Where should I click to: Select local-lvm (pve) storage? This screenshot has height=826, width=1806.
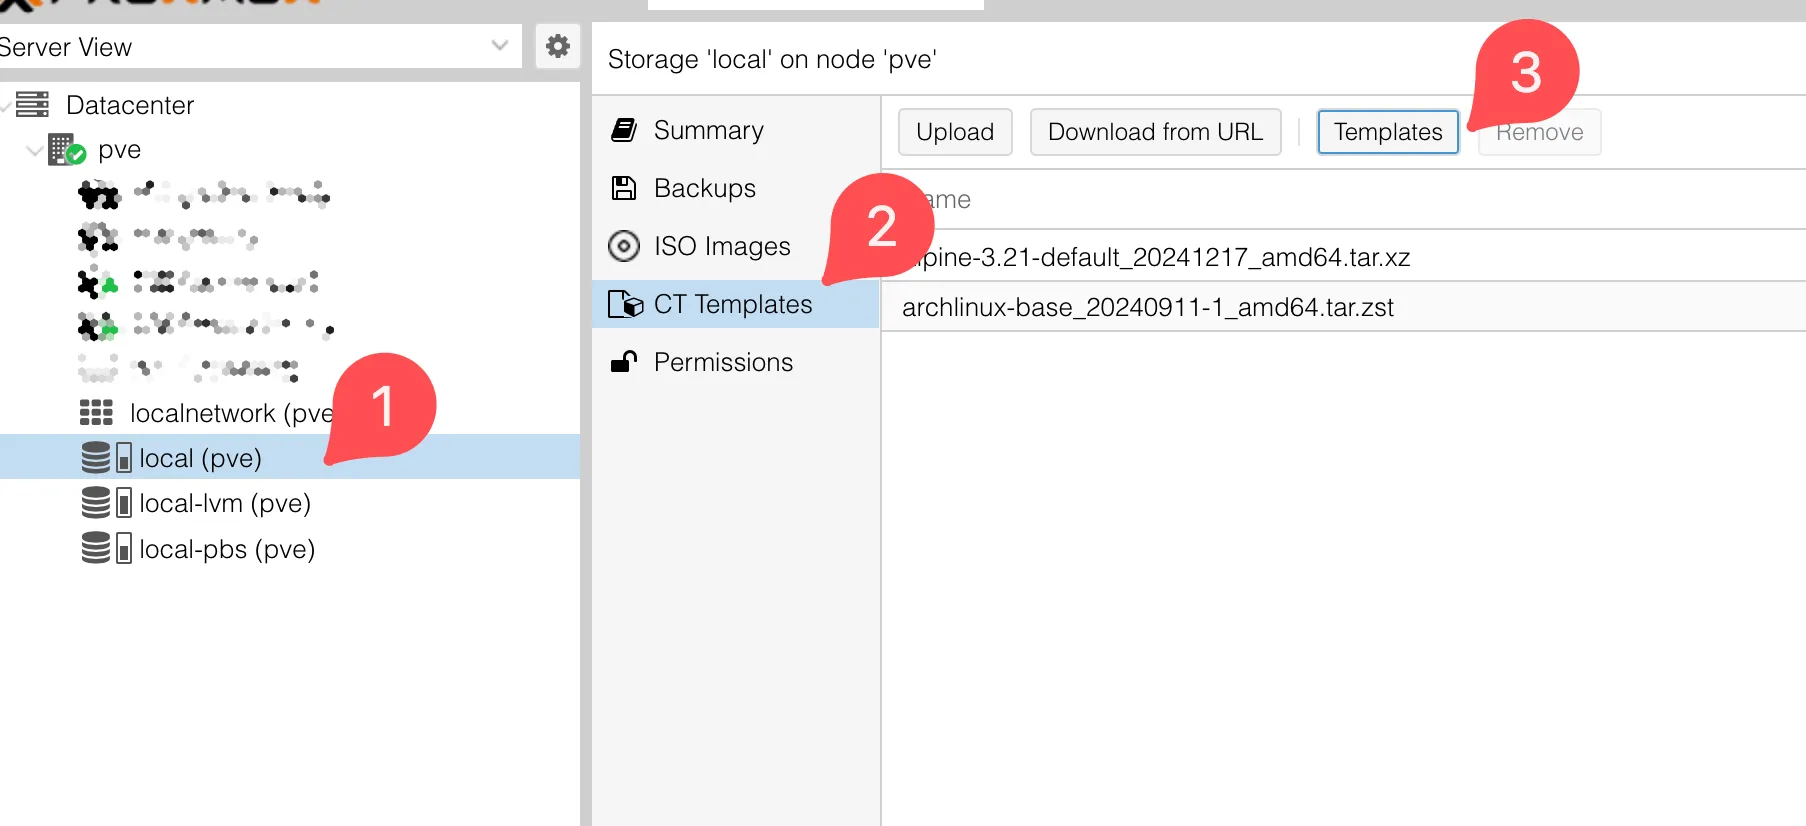coord(225,503)
